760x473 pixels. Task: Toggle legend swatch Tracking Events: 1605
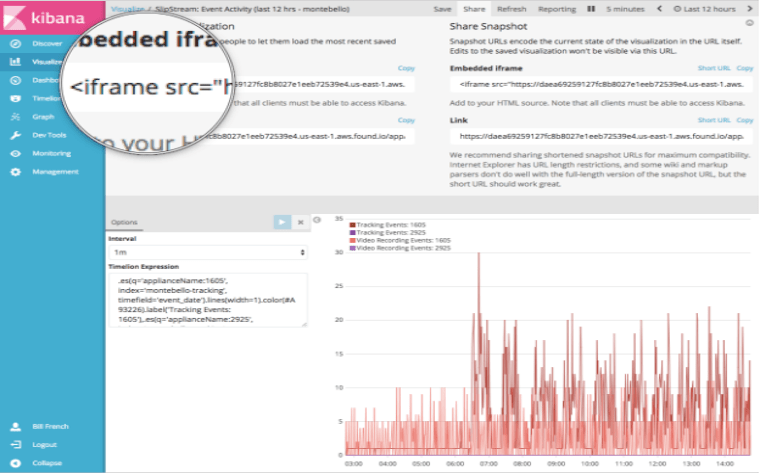pyautogui.click(x=353, y=225)
